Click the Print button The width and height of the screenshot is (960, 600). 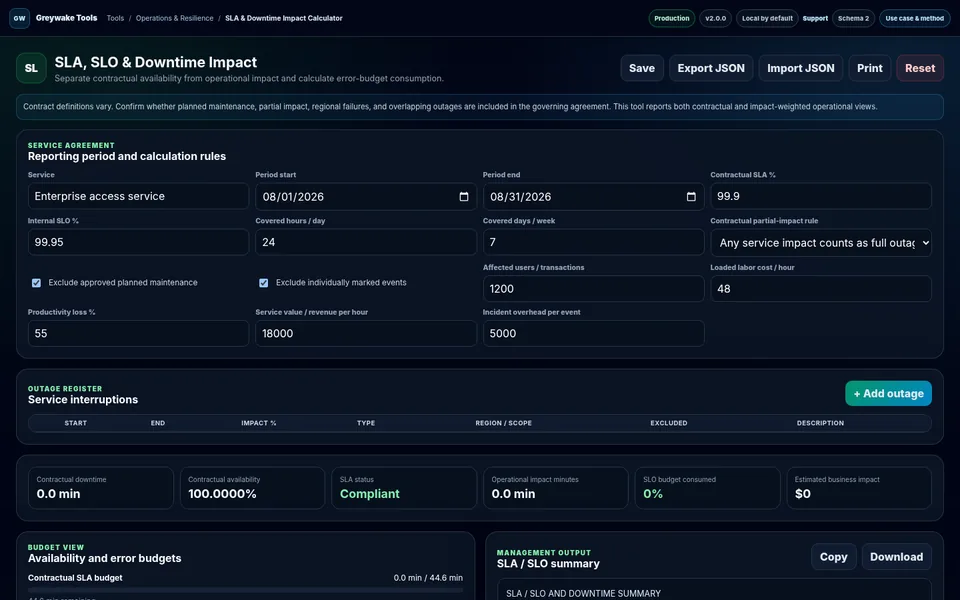pyautogui.click(x=869, y=68)
